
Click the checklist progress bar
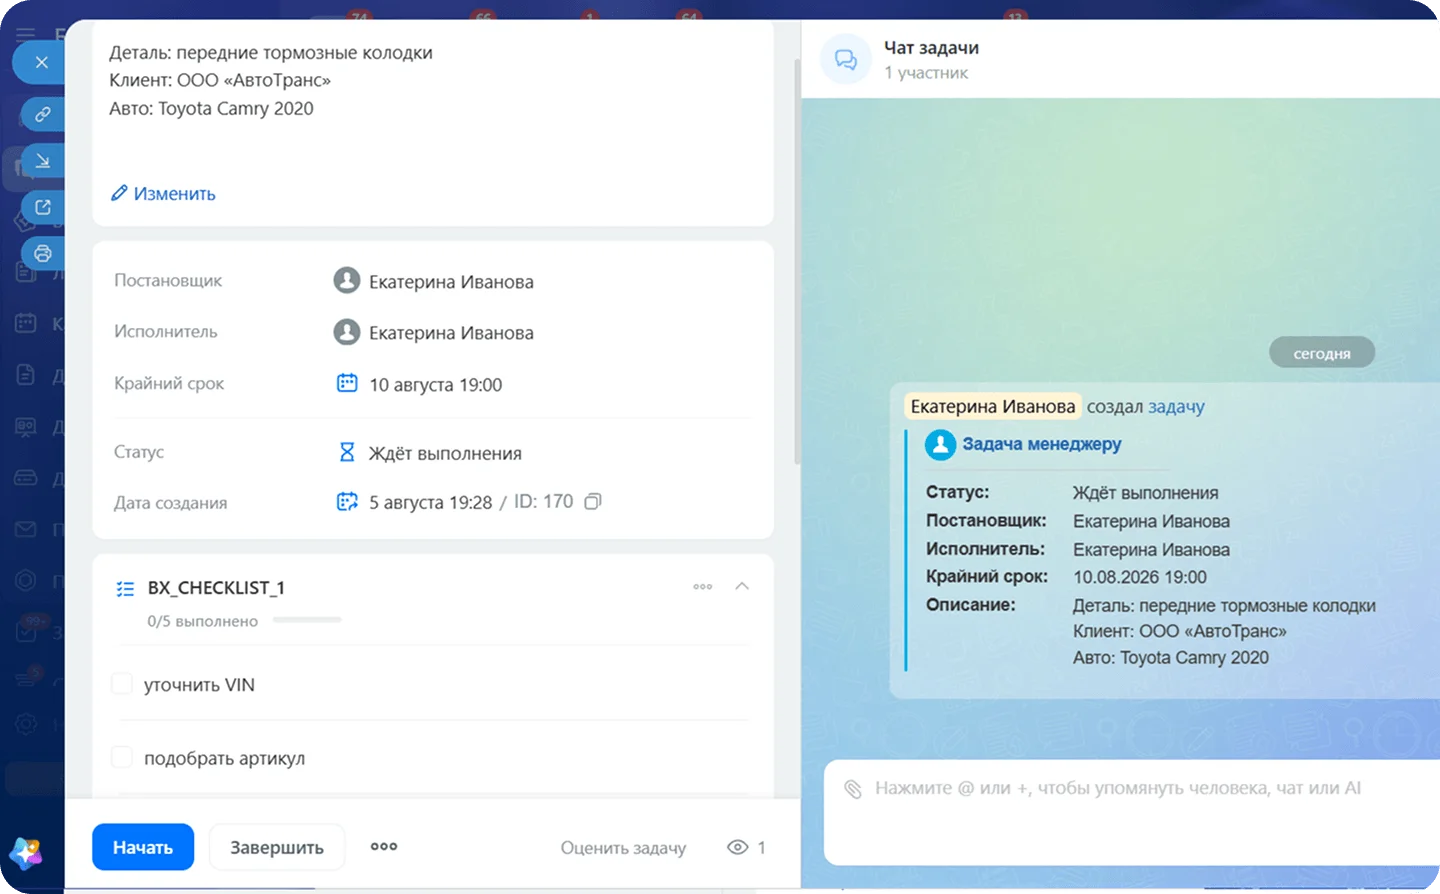pos(307,620)
